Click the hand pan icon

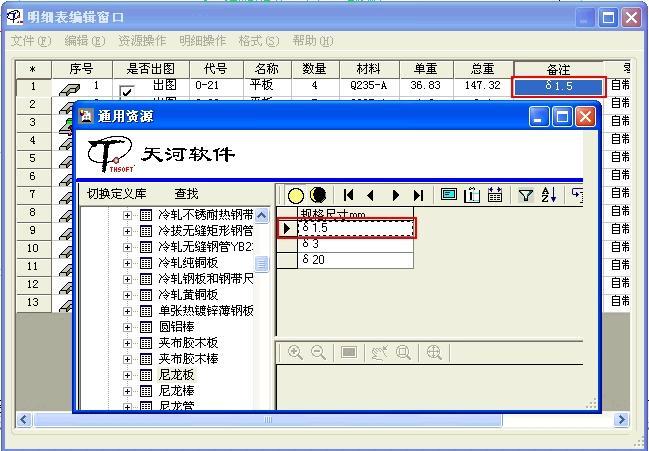(379, 353)
